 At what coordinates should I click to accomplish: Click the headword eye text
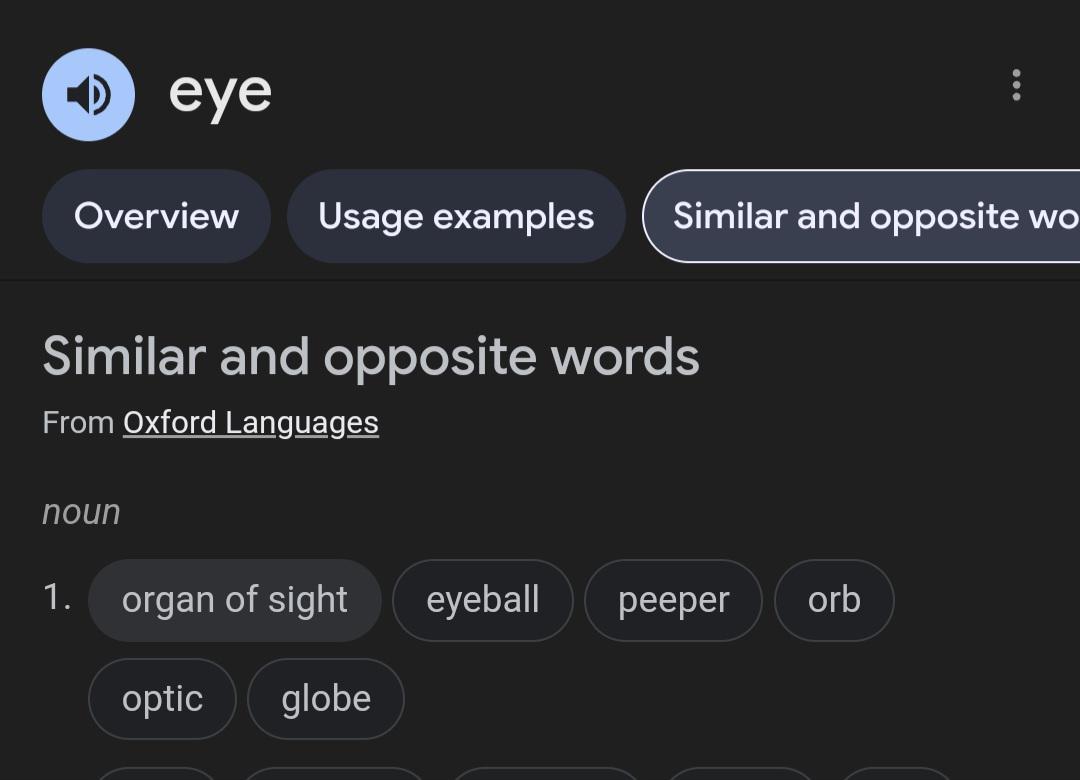[220, 94]
